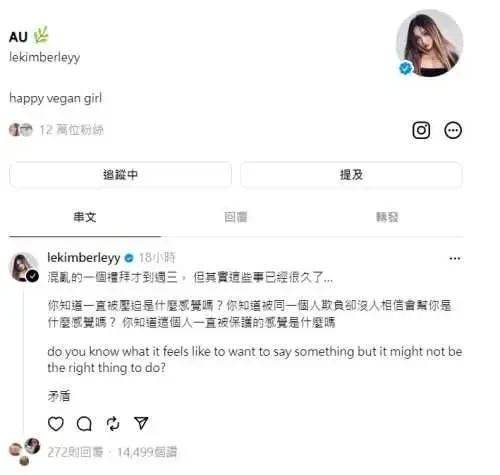
Task: Switch to the 轉發 reposts tab
Action: (x=387, y=217)
